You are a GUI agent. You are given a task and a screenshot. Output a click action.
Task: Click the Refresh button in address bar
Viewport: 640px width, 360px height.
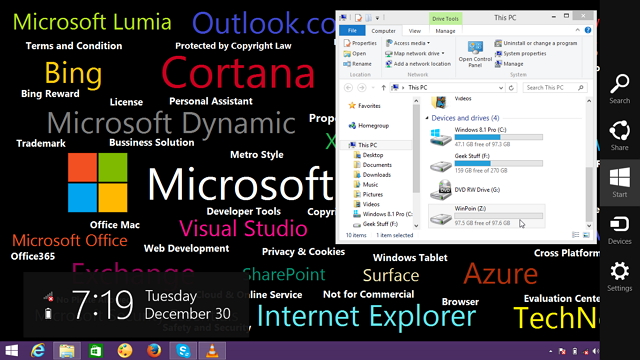(511, 88)
